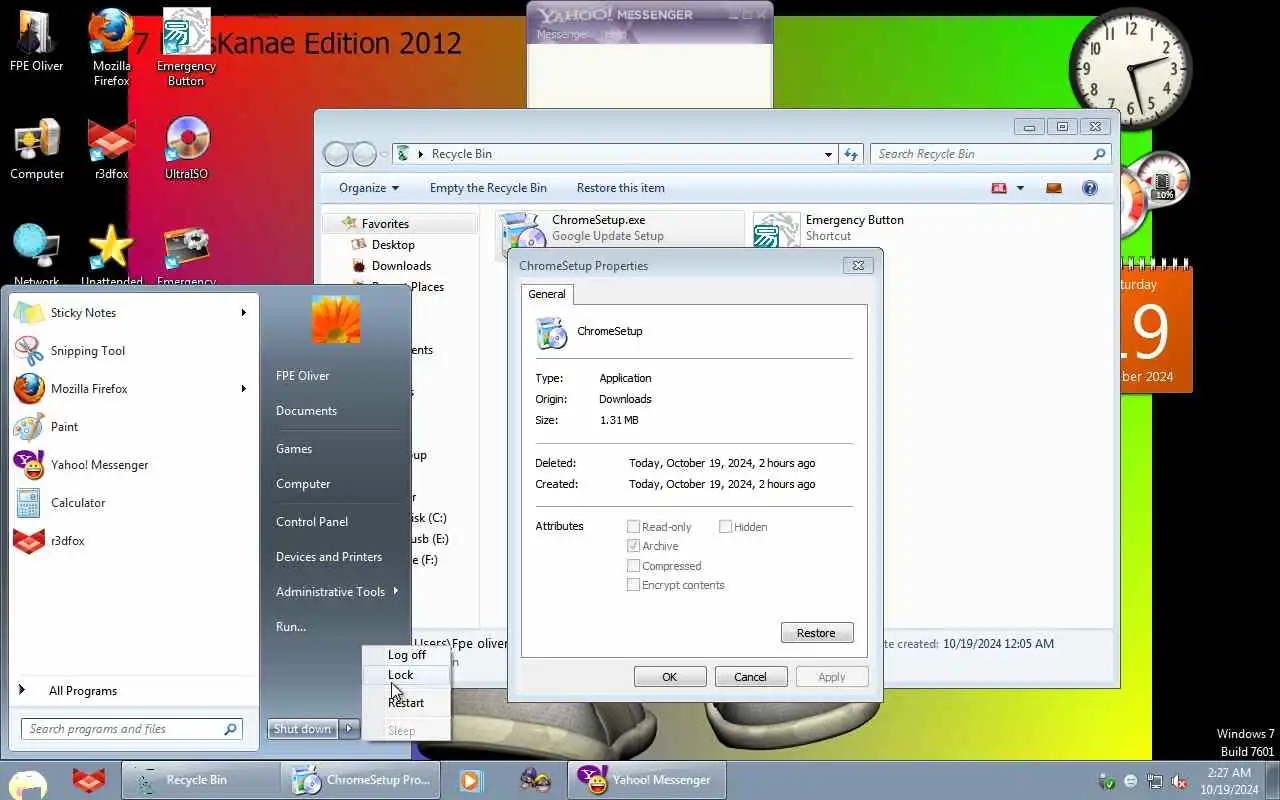The height and width of the screenshot is (800, 1280).
Task: Launch Calculator from Start menu
Action: point(131,503)
